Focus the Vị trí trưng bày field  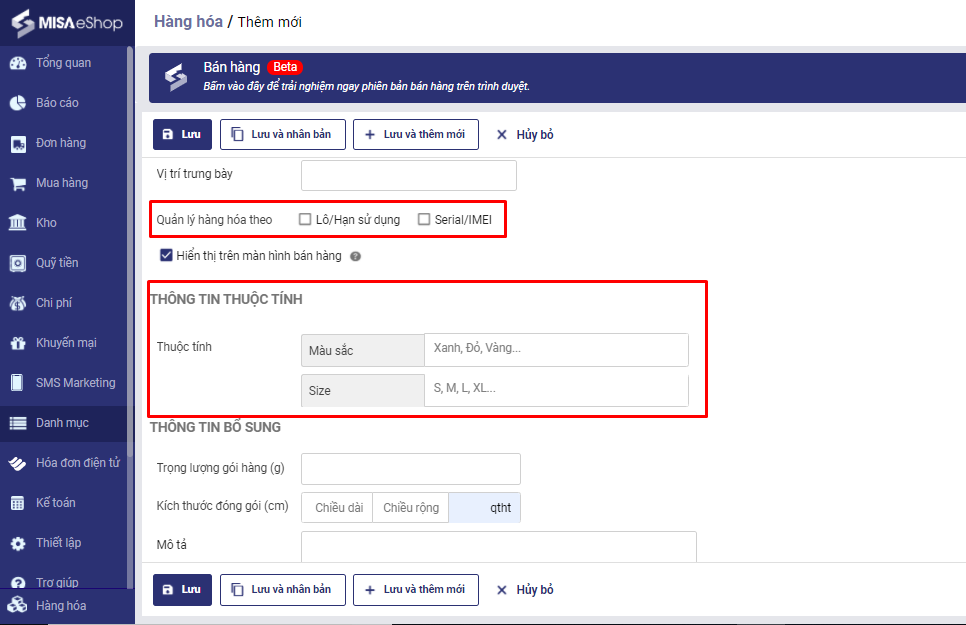click(x=408, y=175)
